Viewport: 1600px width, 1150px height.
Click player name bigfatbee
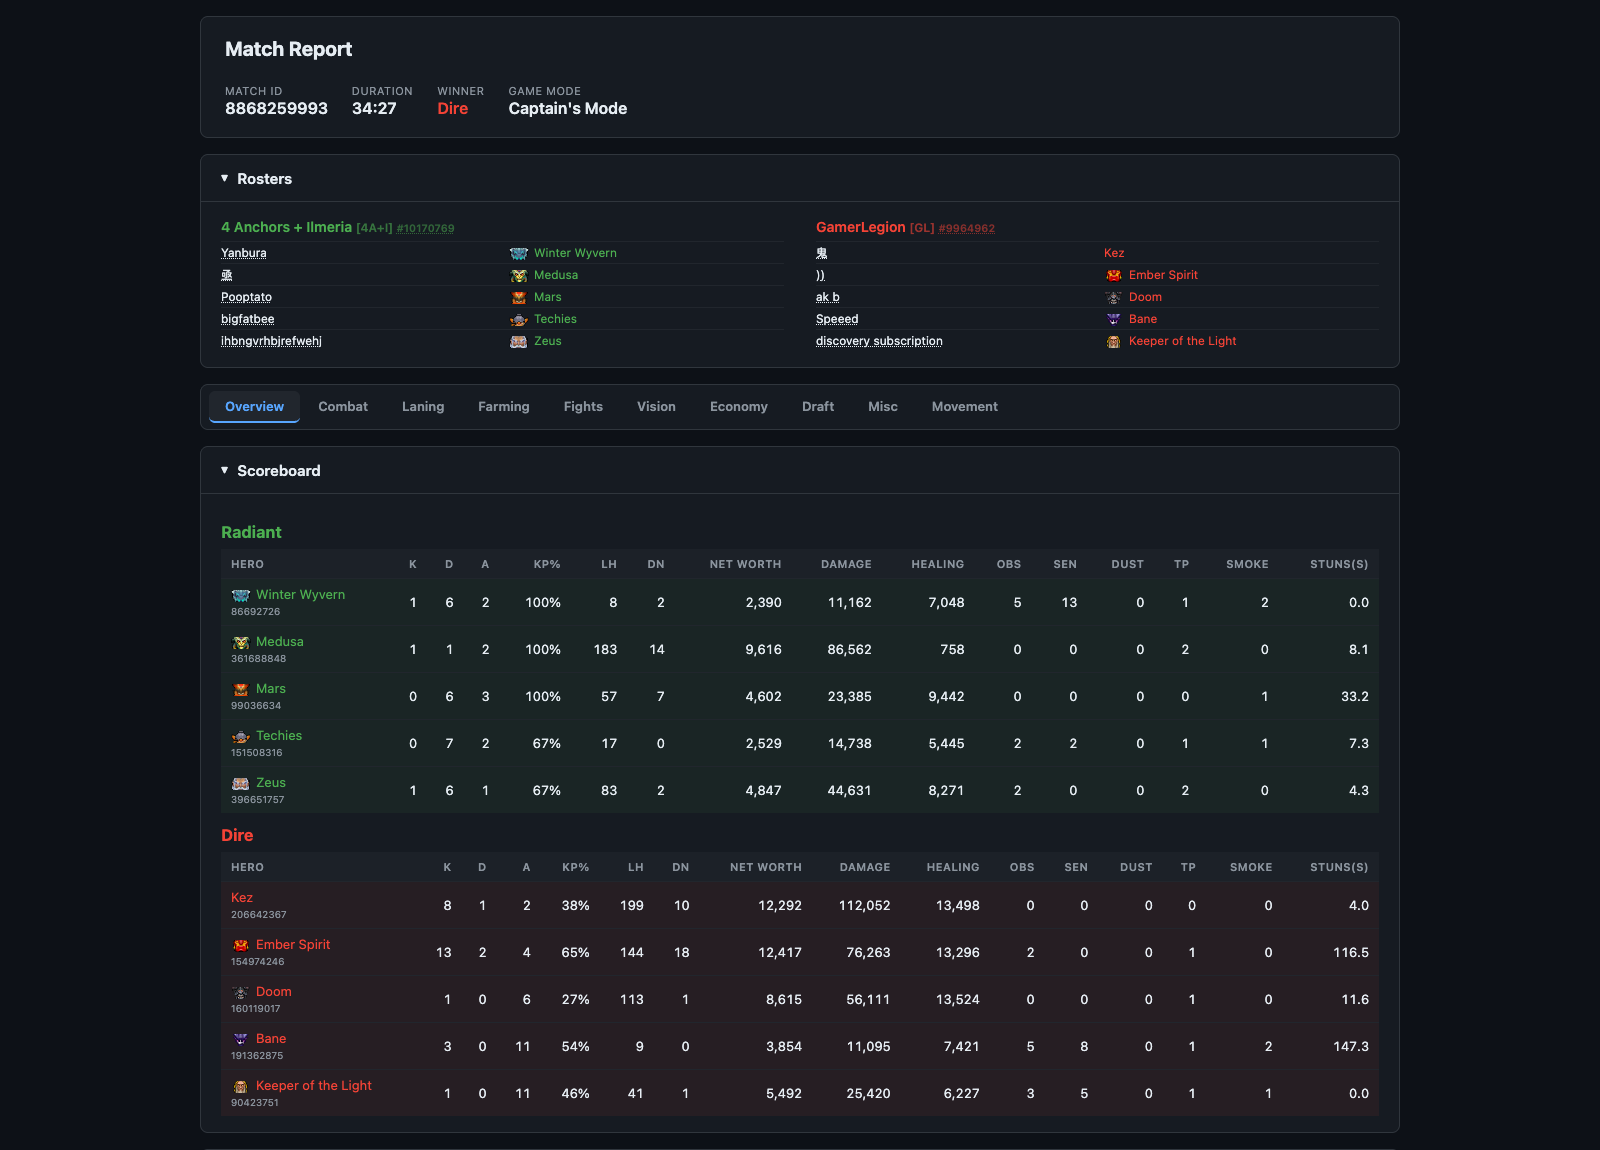tap(248, 320)
